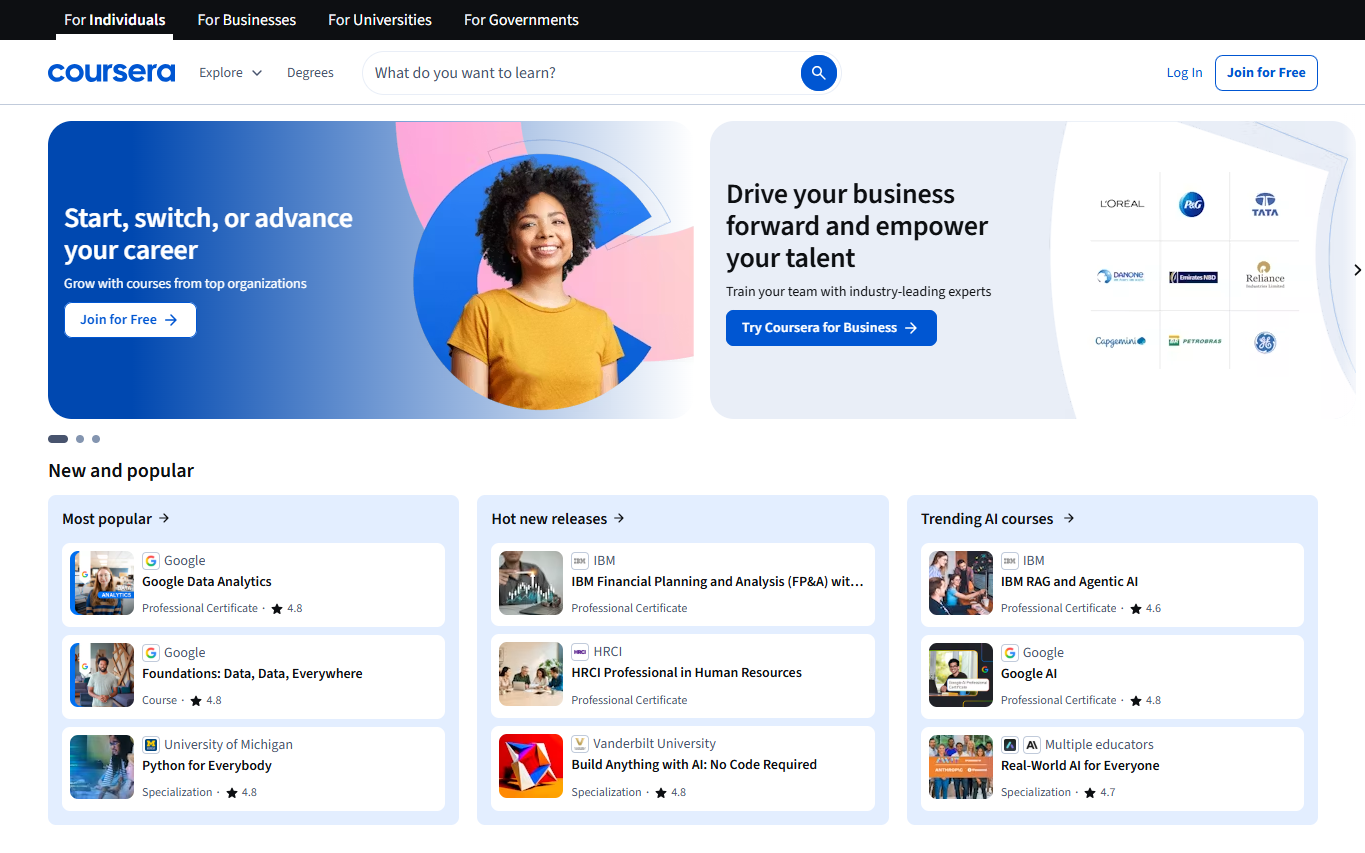
Task: Click the Log In link
Action: (1184, 73)
